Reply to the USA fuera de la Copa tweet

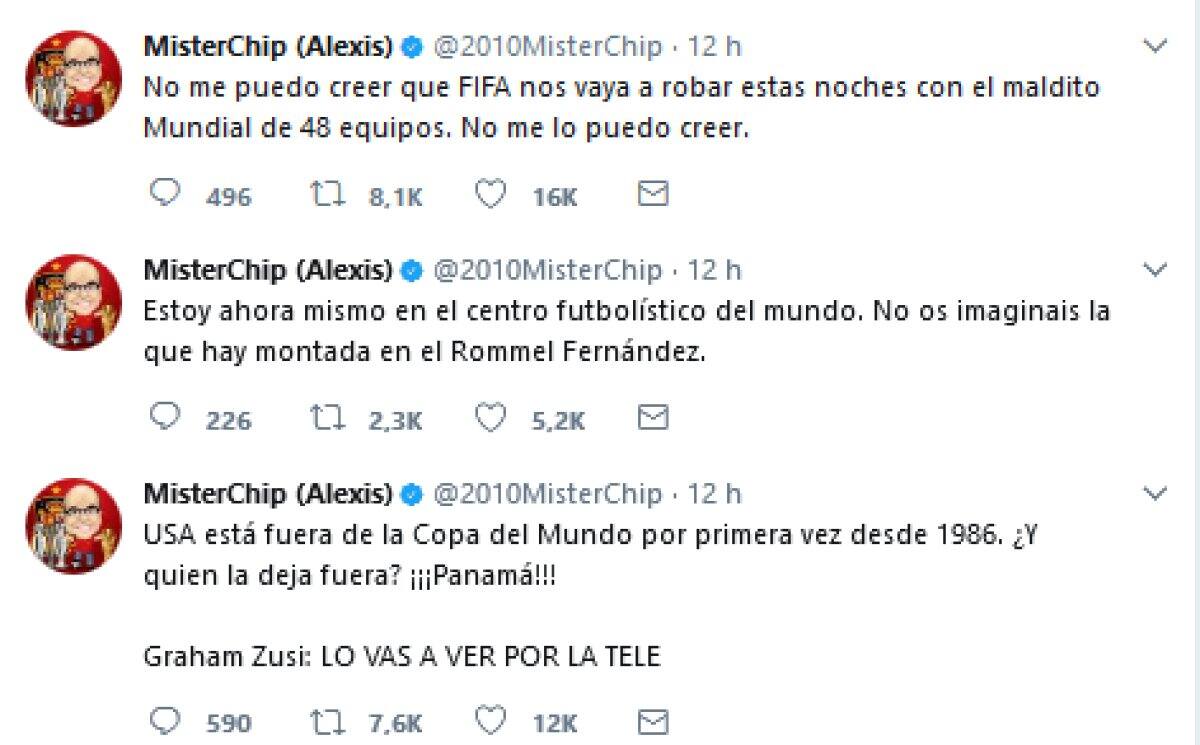[x=164, y=719]
